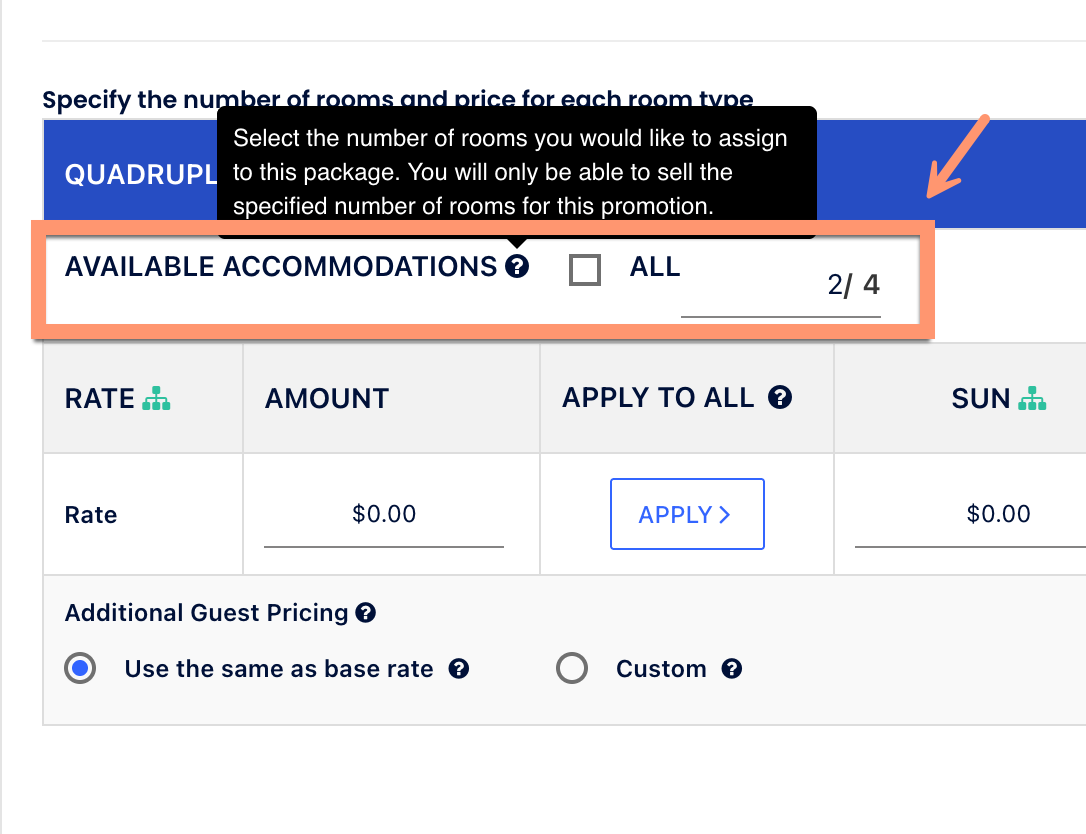Check the ALL accommodations checkbox

tap(585, 270)
